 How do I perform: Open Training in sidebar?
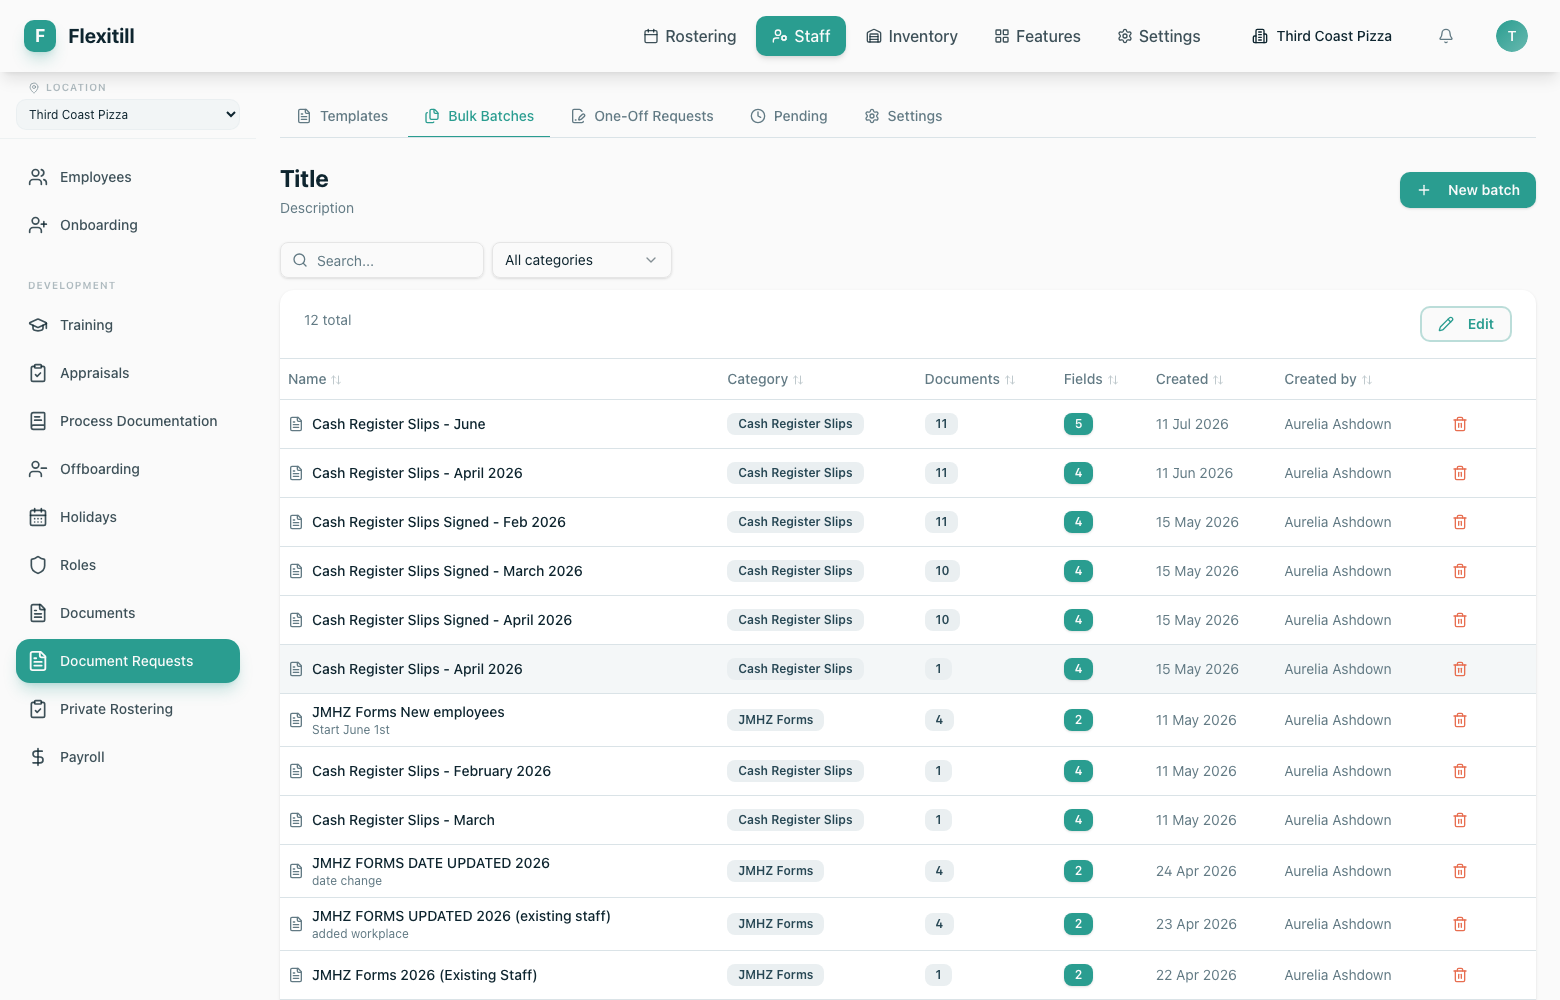(x=128, y=325)
